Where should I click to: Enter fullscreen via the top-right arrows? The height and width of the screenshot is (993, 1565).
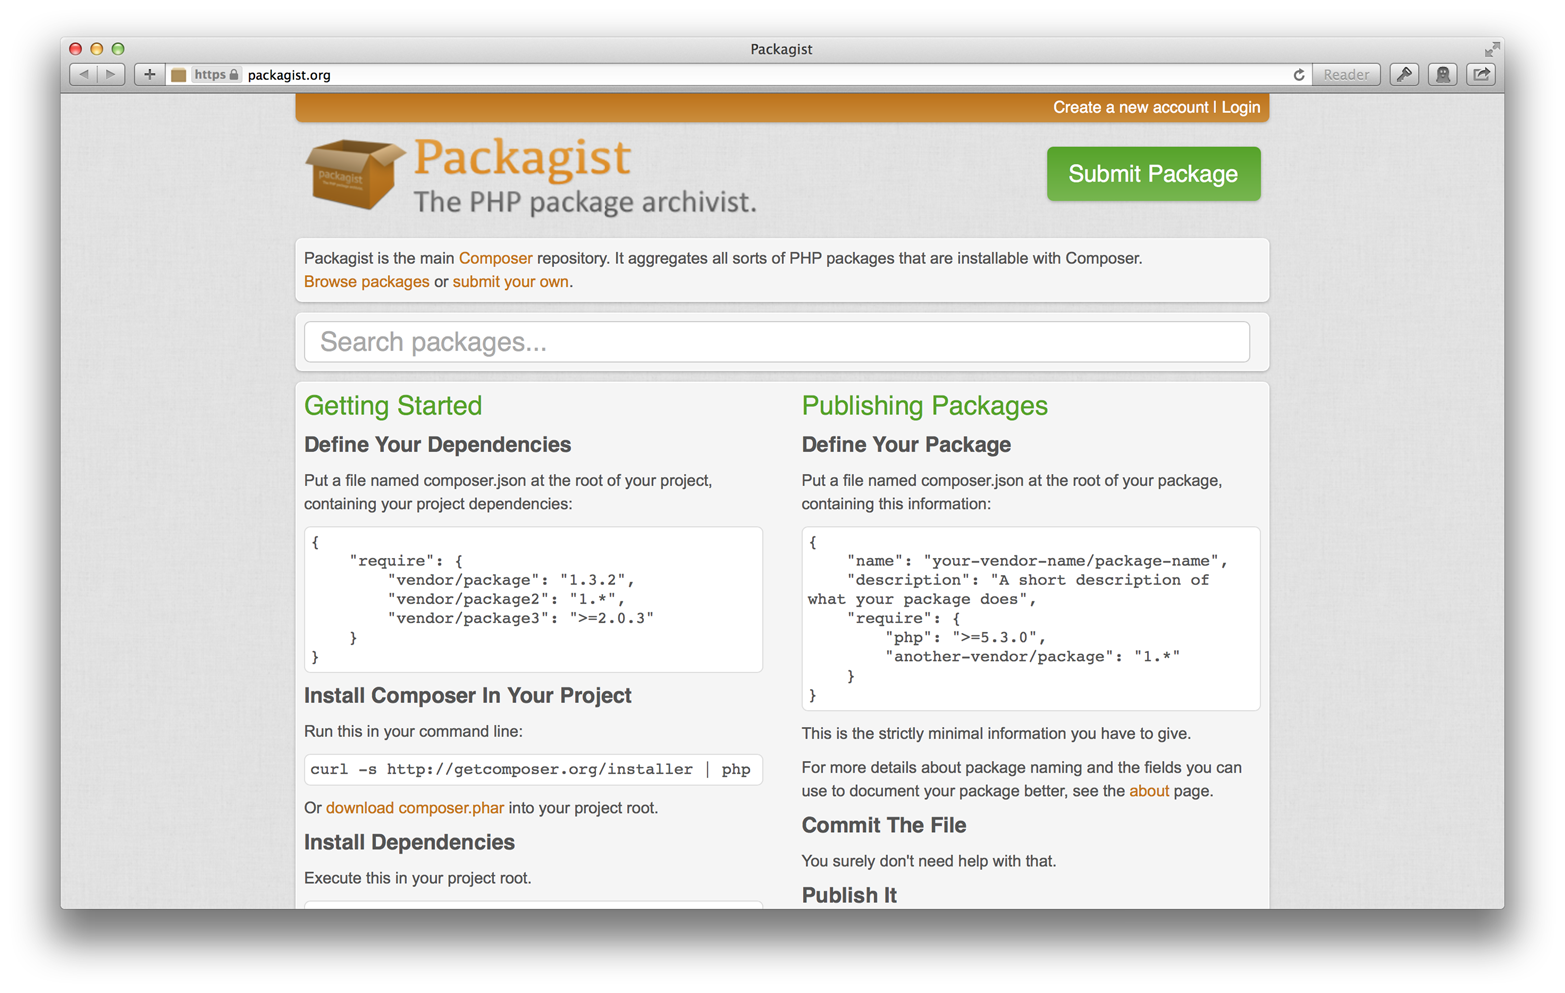pyautogui.click(x=1492, y=47)
